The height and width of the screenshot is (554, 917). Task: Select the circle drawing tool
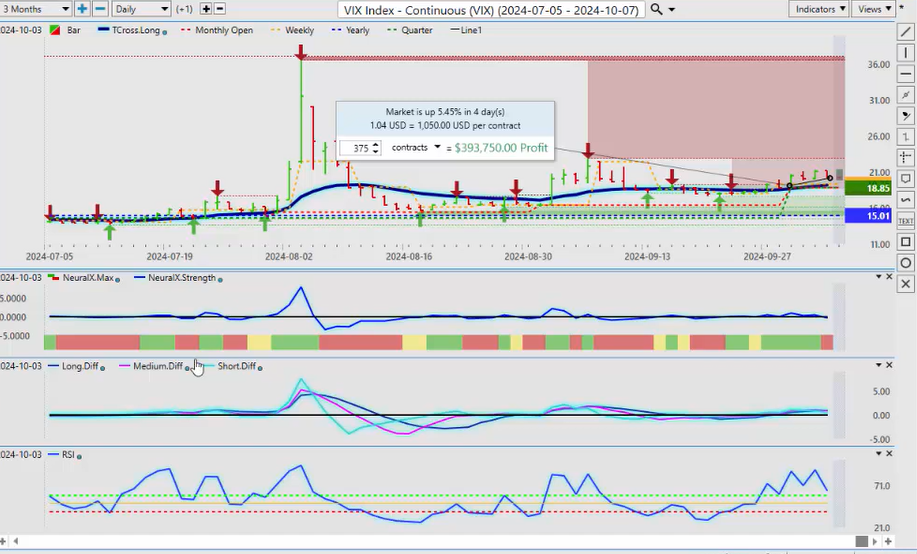[x=905, y=263]
